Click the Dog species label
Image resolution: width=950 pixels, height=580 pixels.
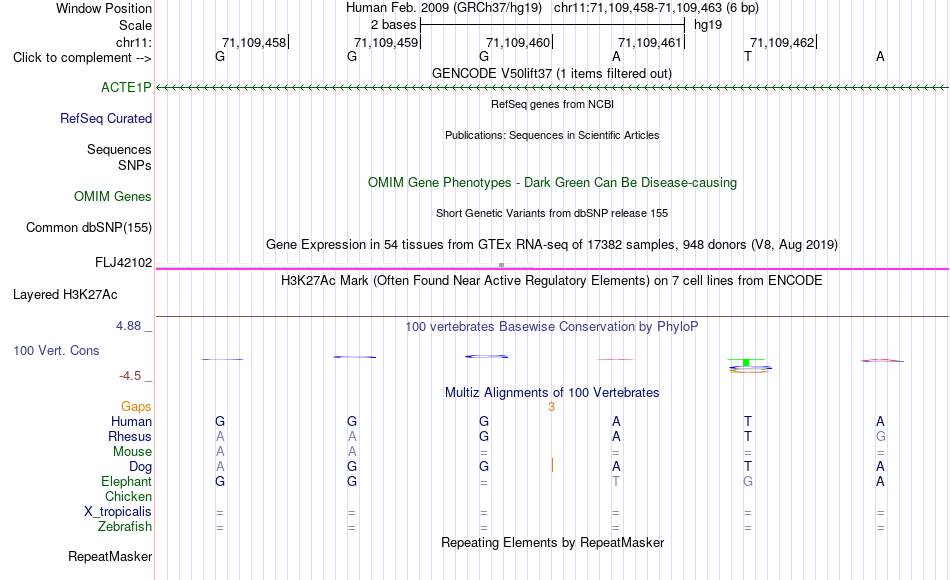pos(141,467)
